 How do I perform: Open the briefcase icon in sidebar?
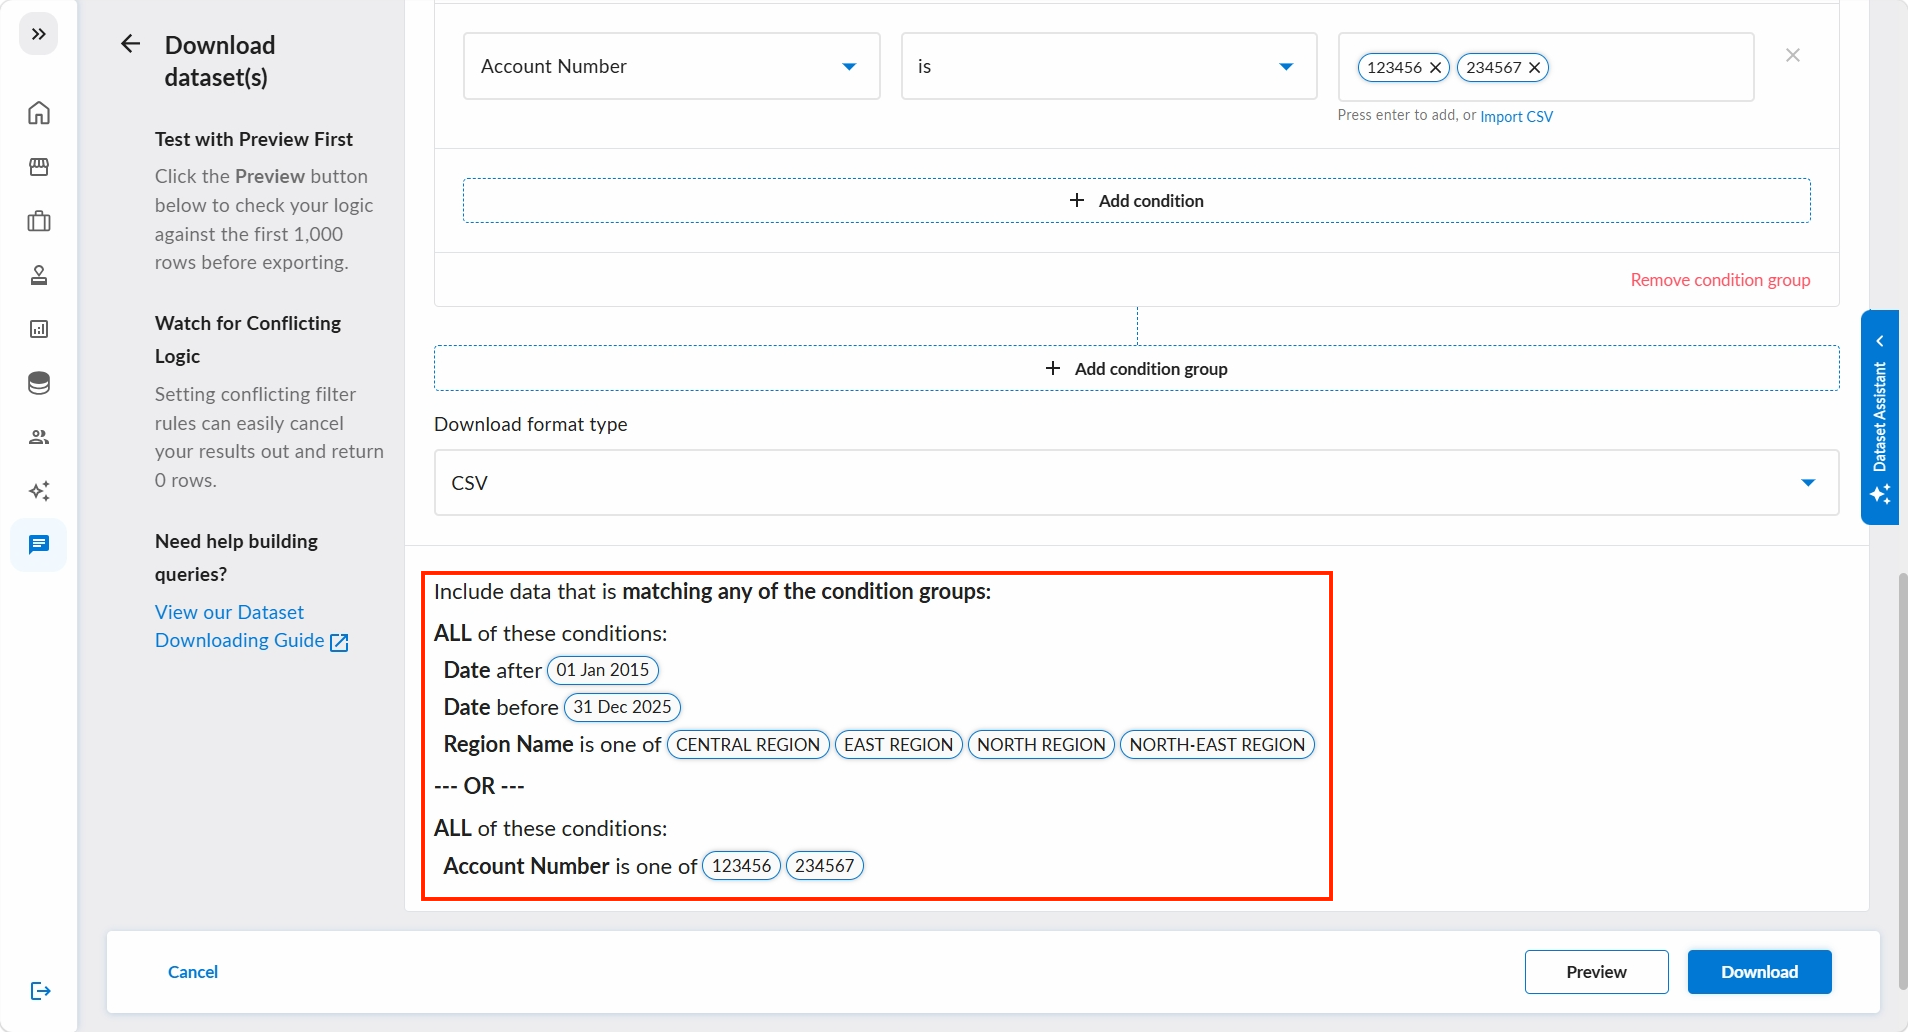coord(39,221)
